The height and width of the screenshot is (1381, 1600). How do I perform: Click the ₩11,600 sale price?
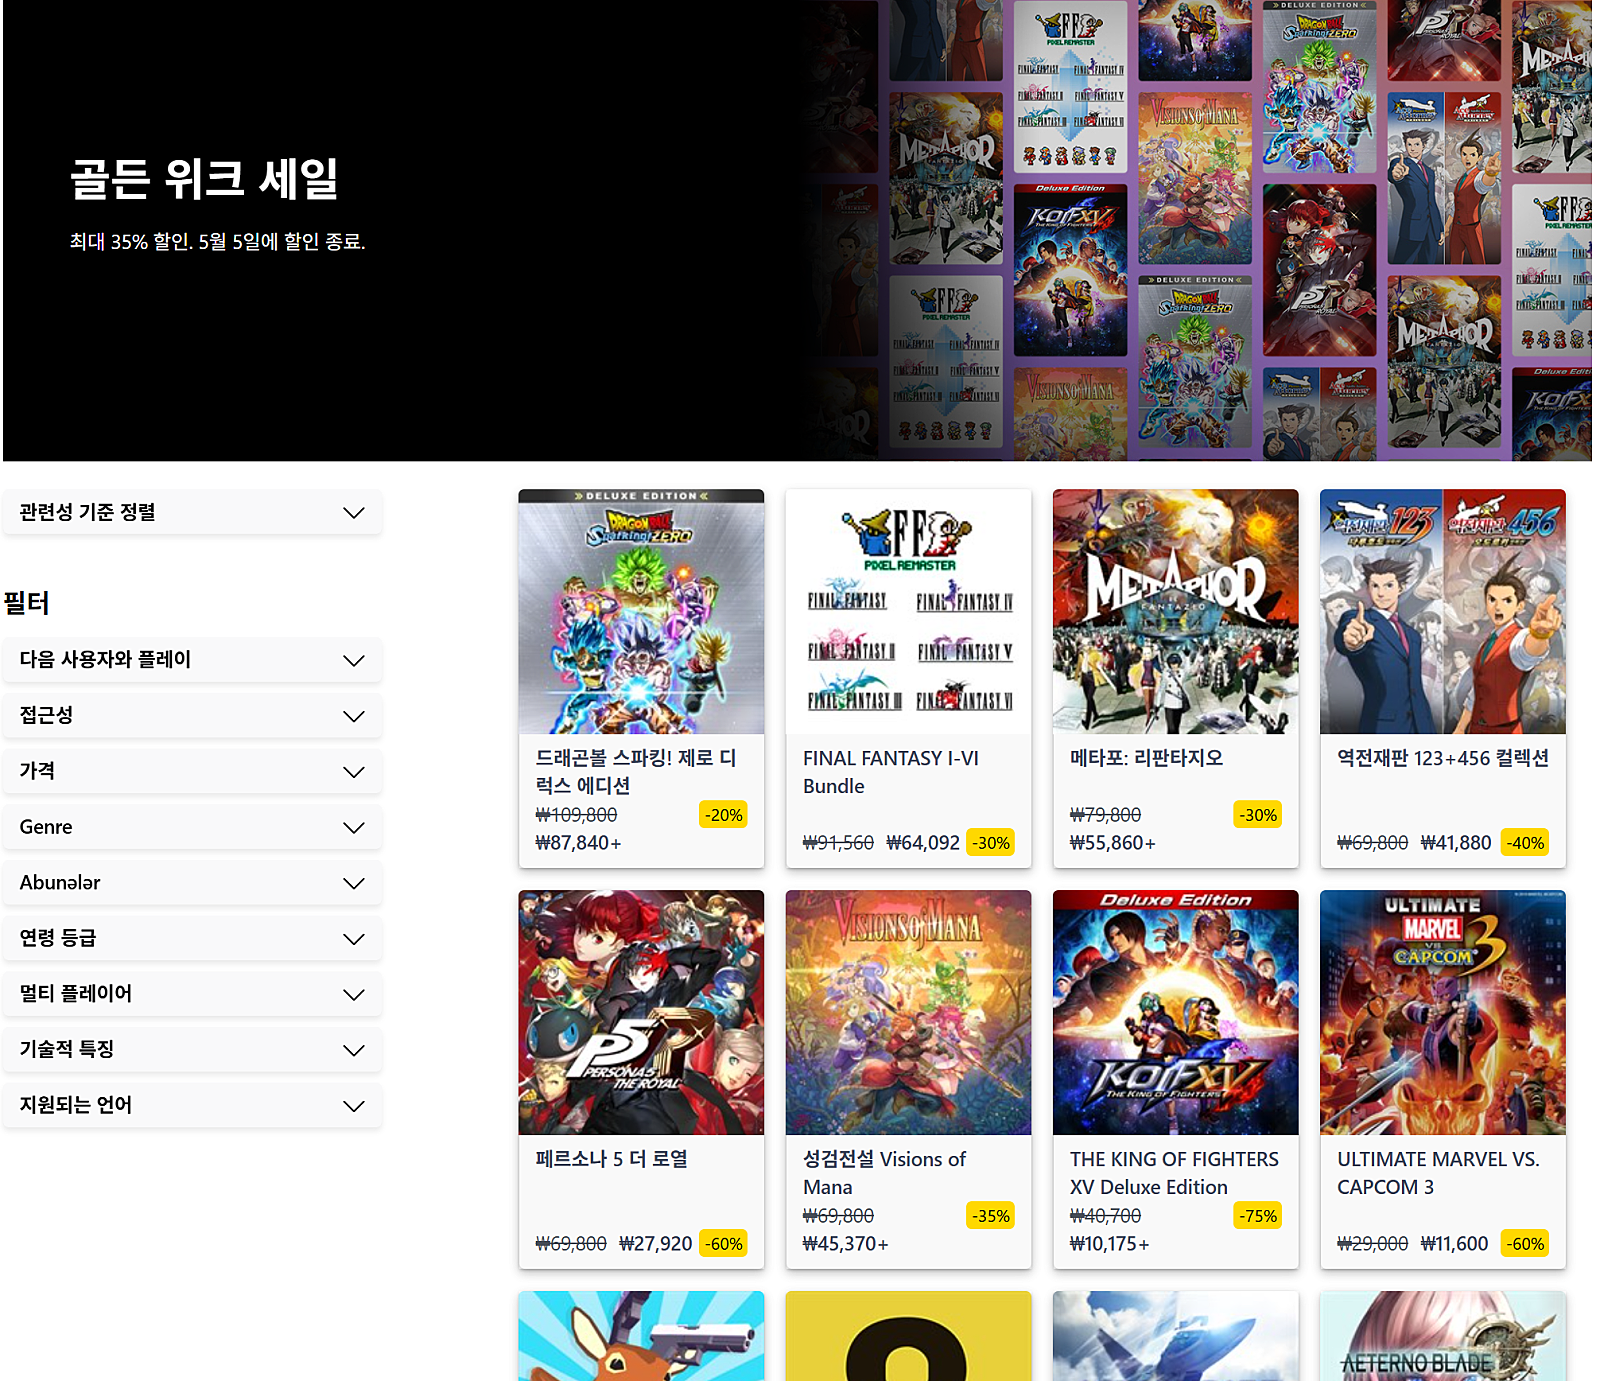1454,1244
